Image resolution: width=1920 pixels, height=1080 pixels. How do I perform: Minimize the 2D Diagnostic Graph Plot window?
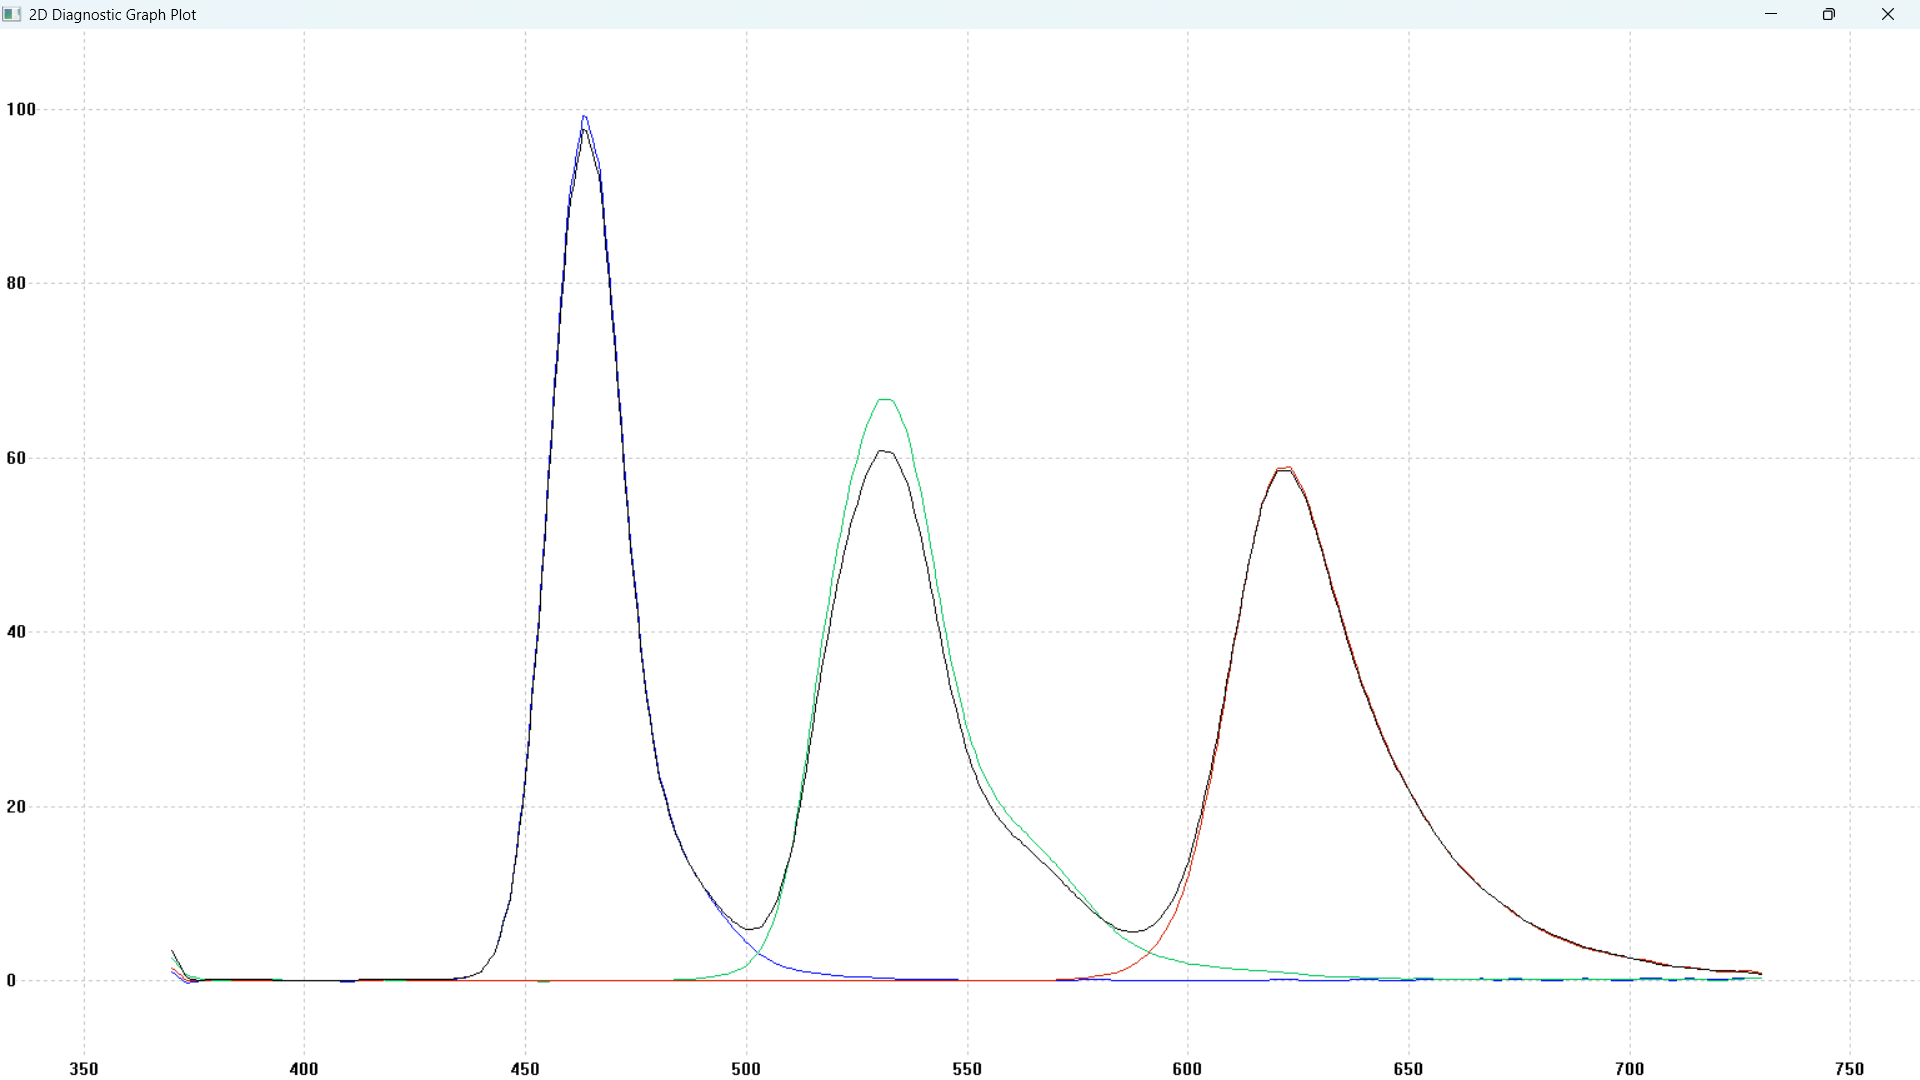(1771, 14)
